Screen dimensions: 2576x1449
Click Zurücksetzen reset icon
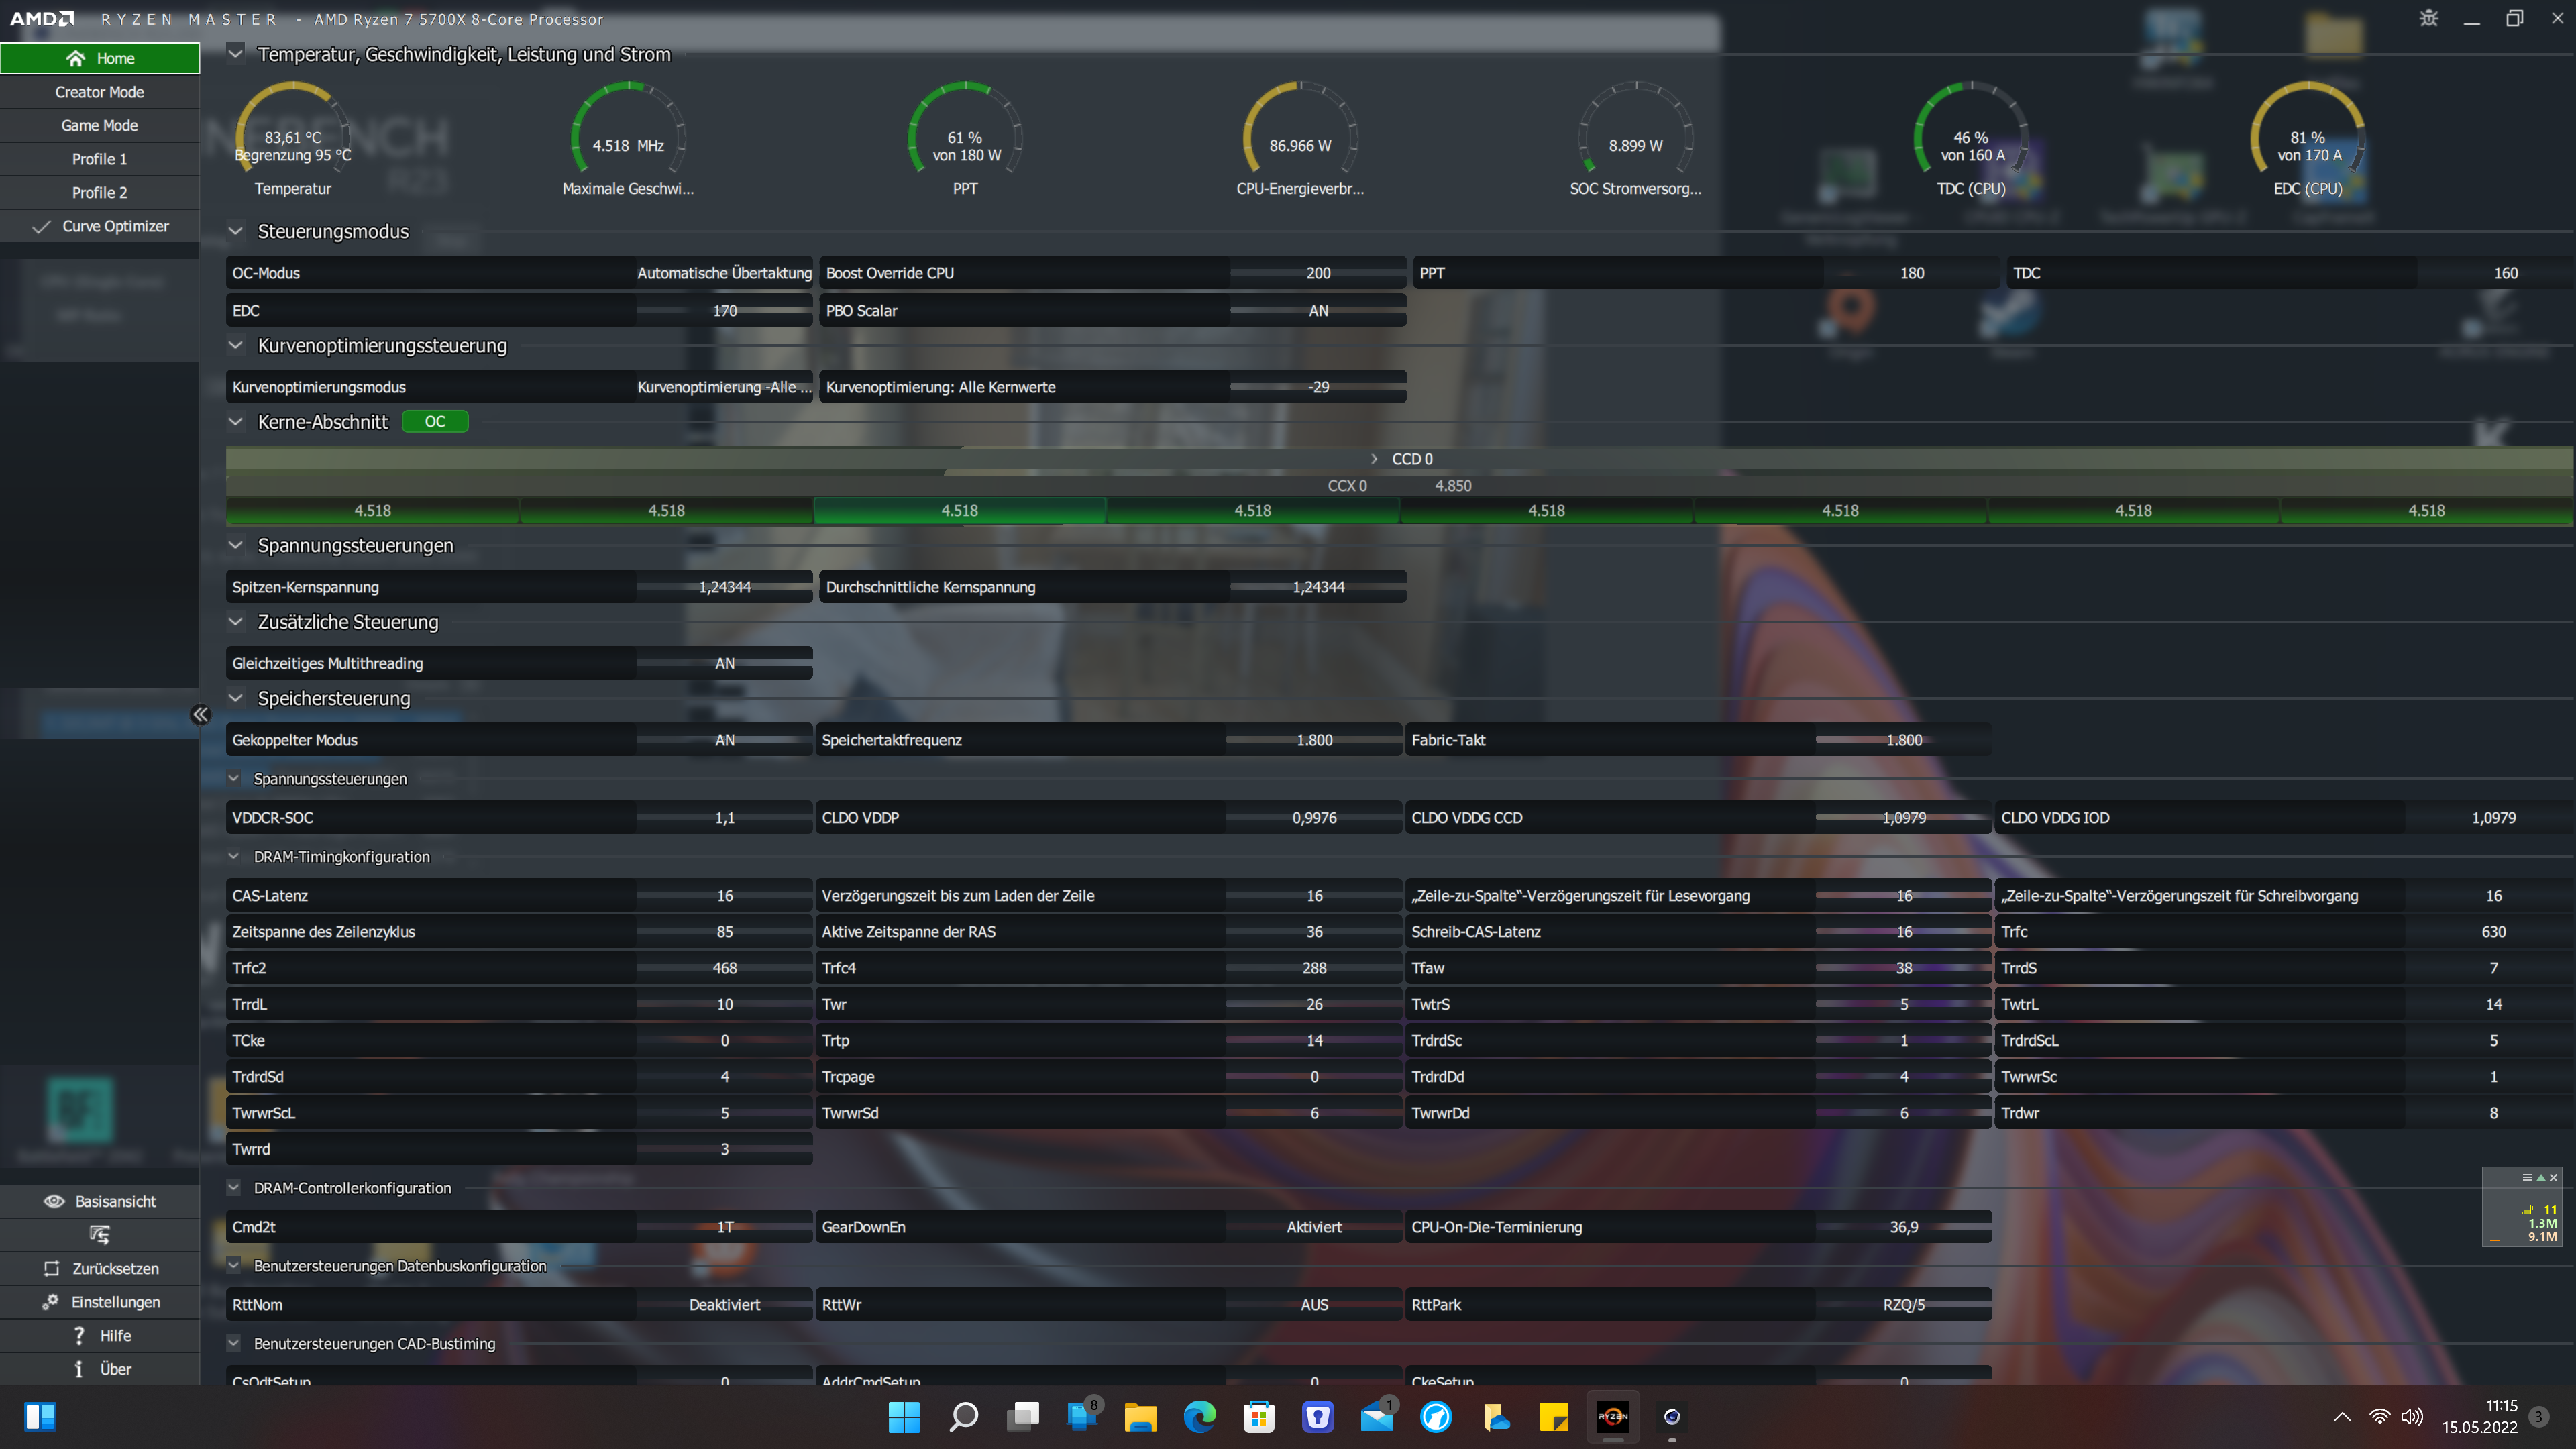point(51,1268)
